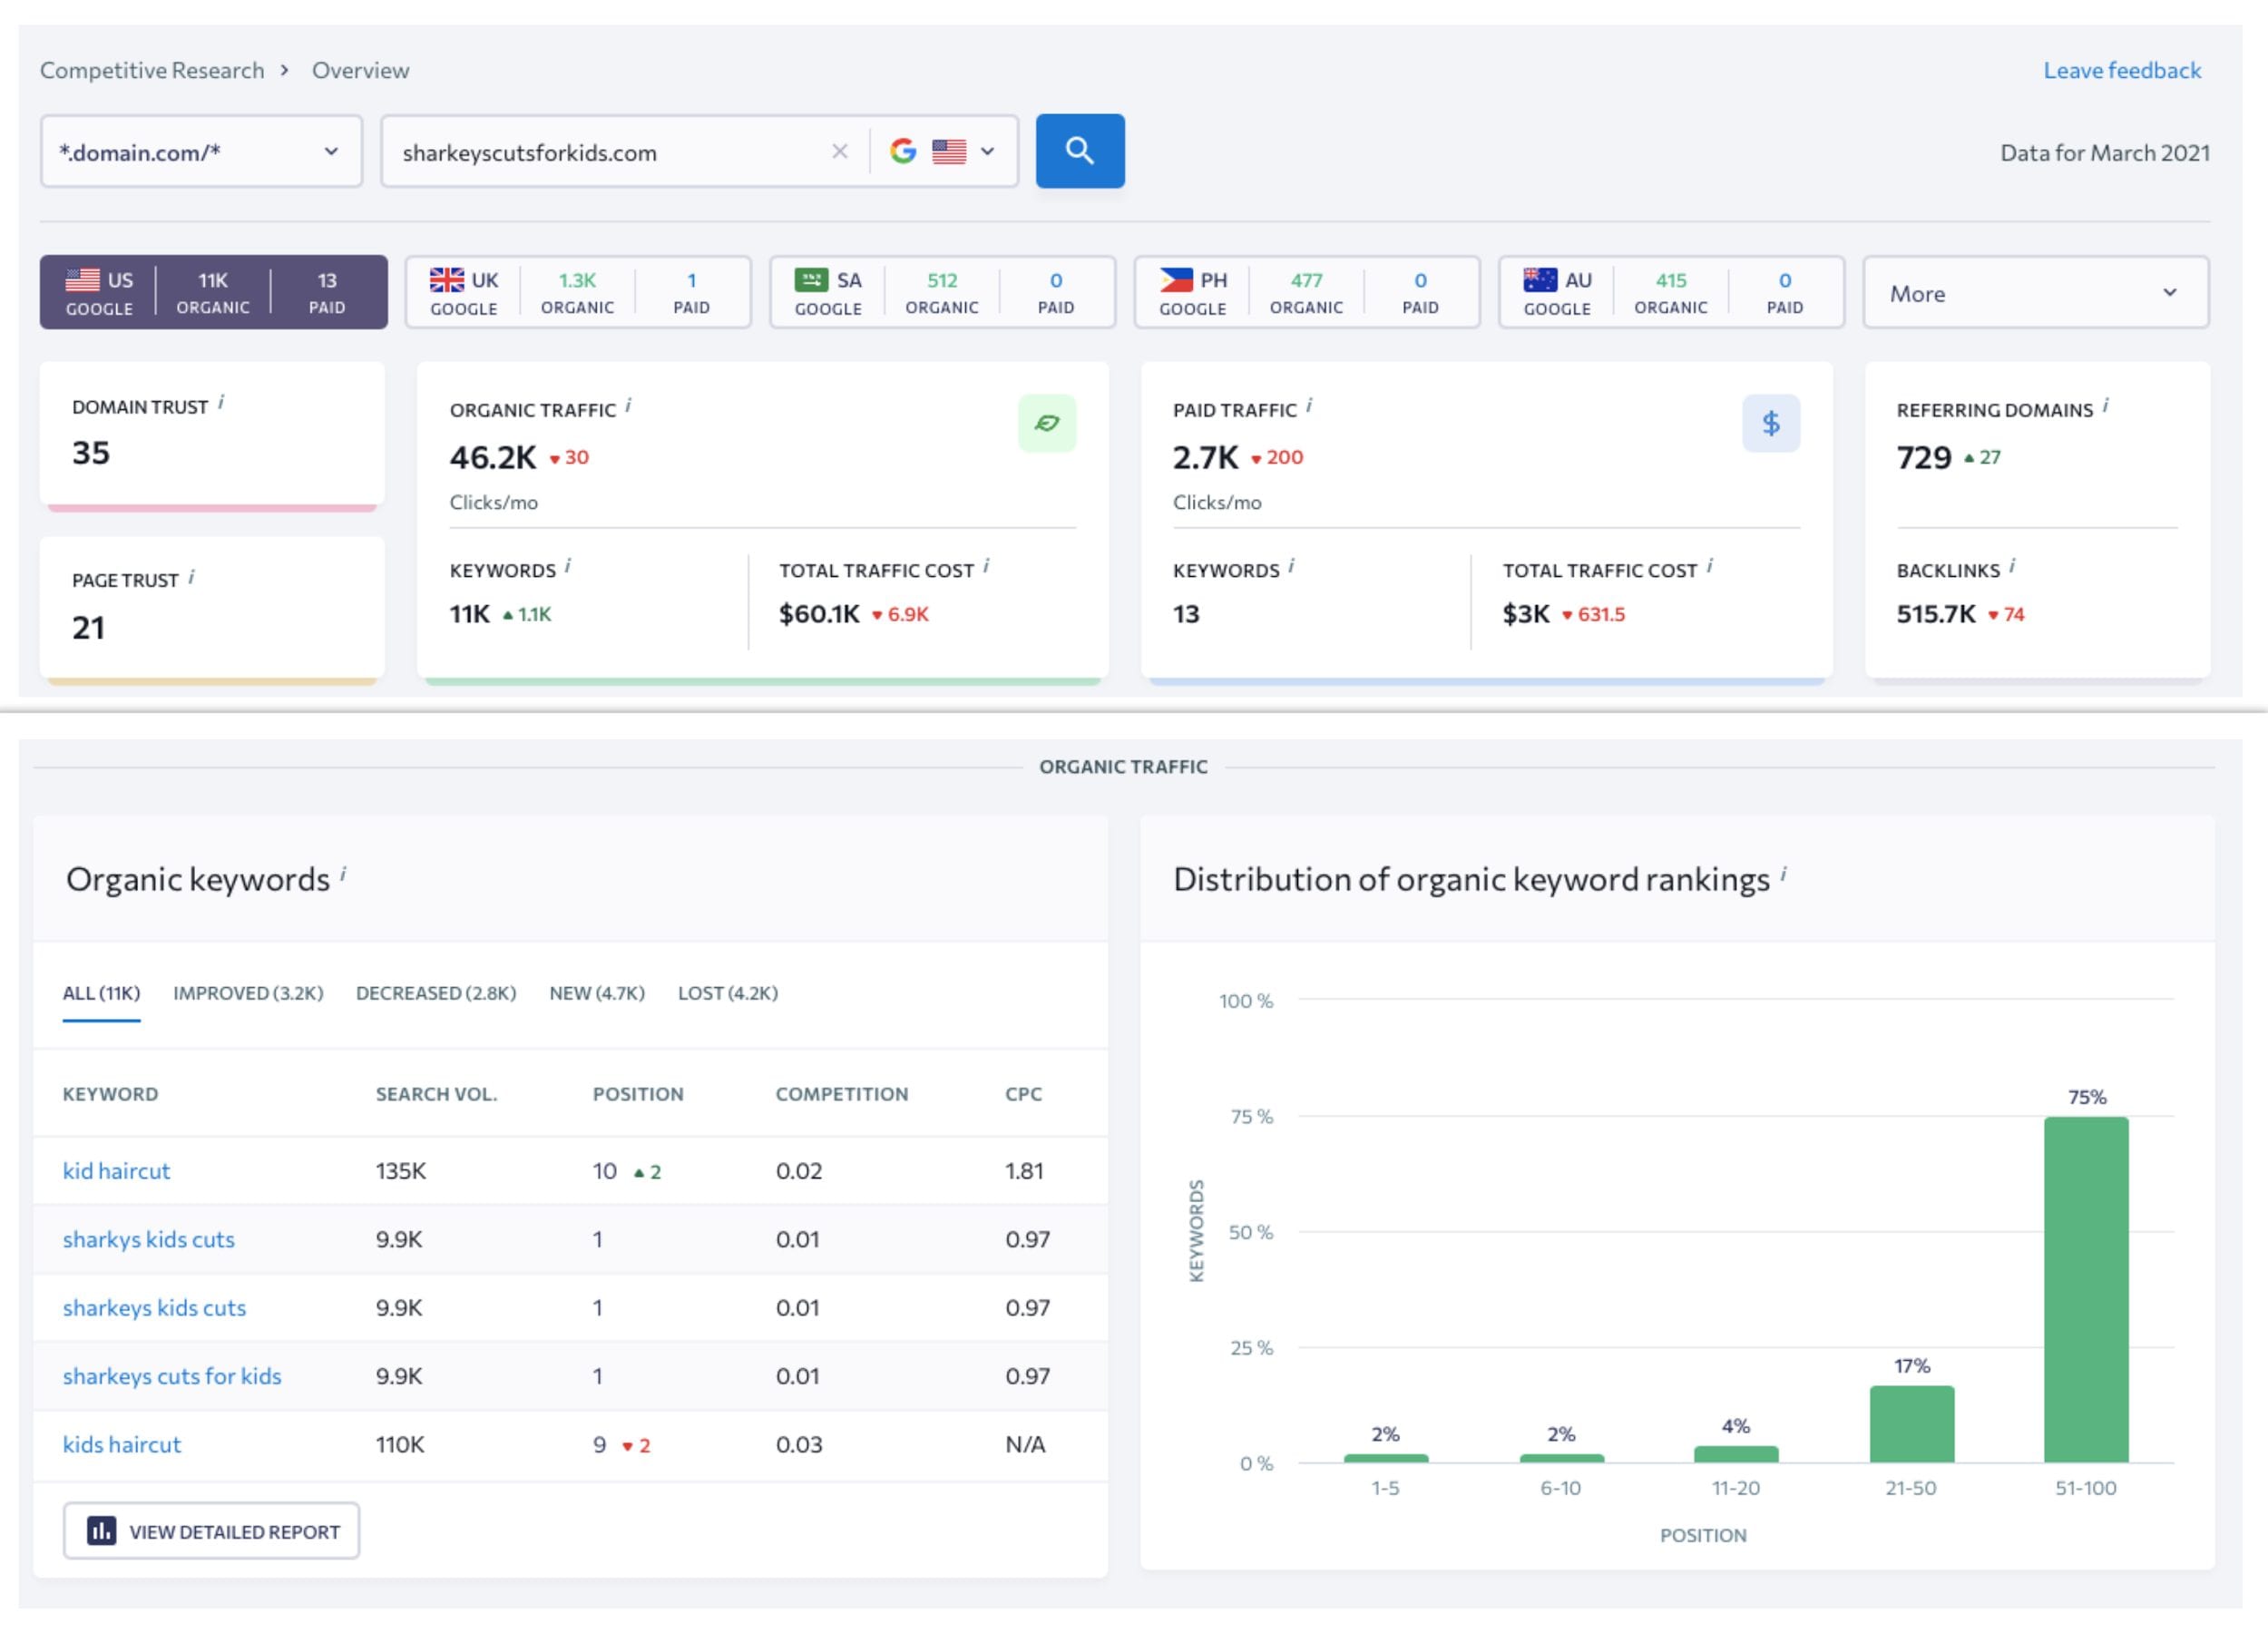This screenshot has width=2268, height=1633.
Task: Switch to the ALL (11K) keywords tab
Action: coord(101,993)
